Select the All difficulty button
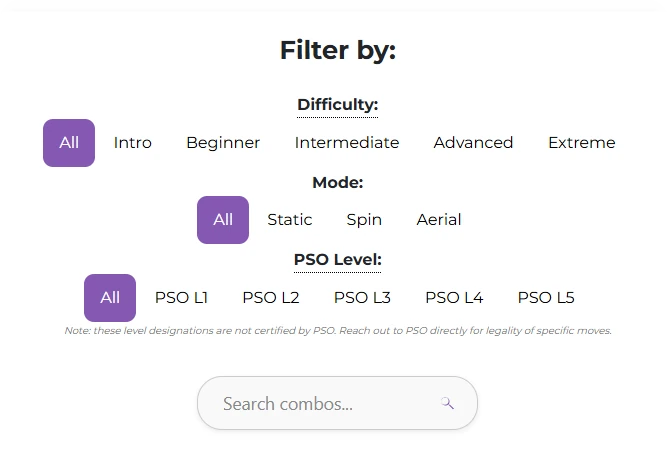The height and width of the screenshot is (453, 668). pos(69,143)
